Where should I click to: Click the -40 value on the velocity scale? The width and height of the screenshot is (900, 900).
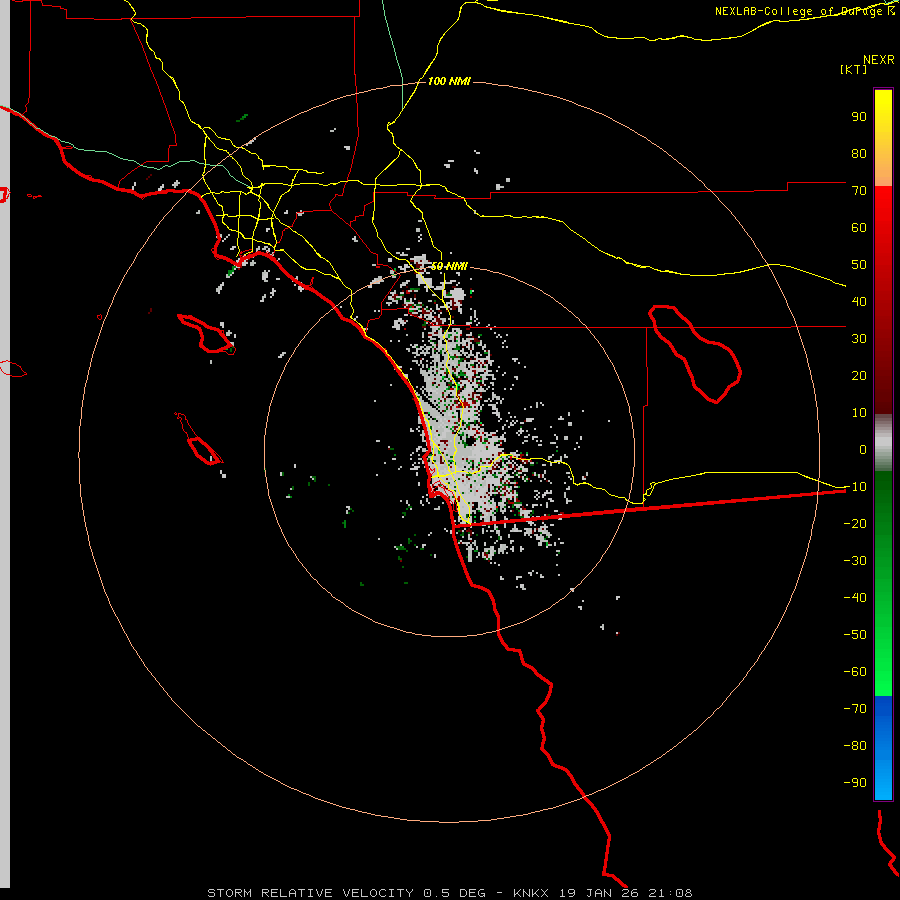coord(855,598)
